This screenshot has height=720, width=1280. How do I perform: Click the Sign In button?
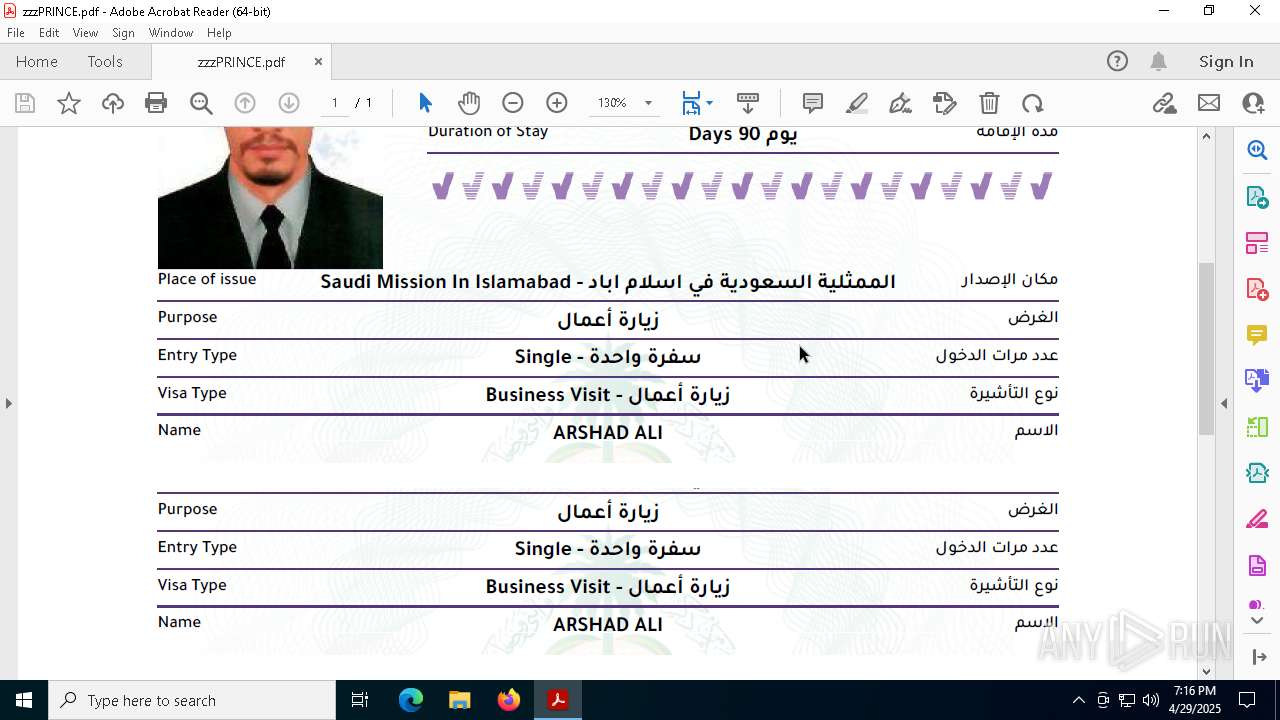tap(1226, 61)
